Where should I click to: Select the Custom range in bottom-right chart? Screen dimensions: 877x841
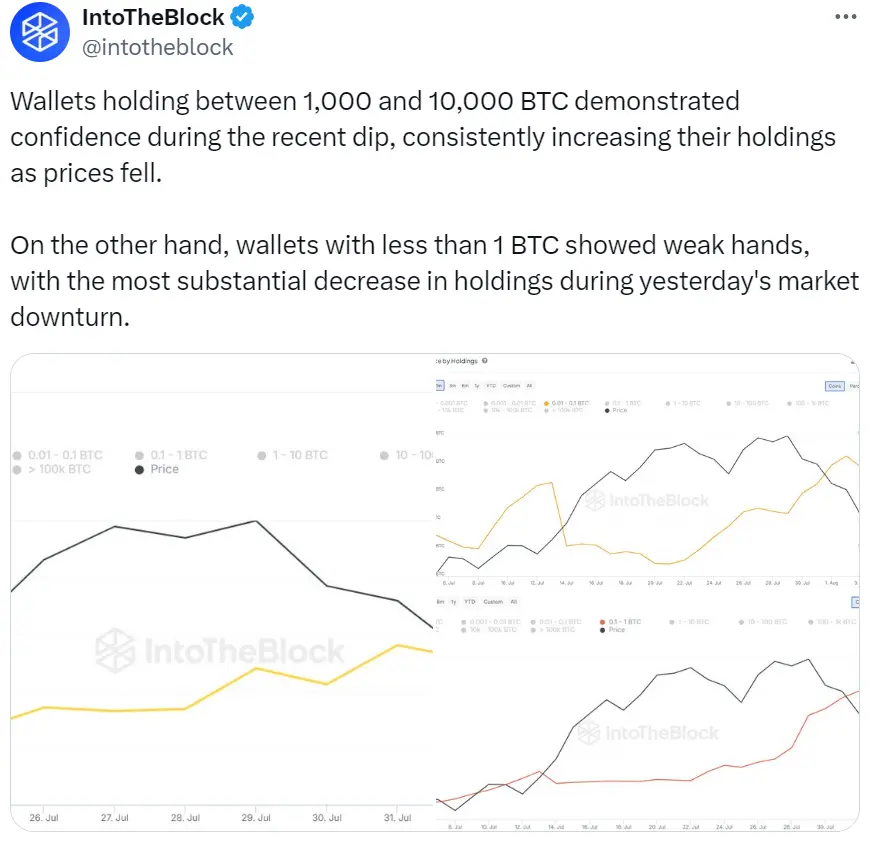pos(493,602)
